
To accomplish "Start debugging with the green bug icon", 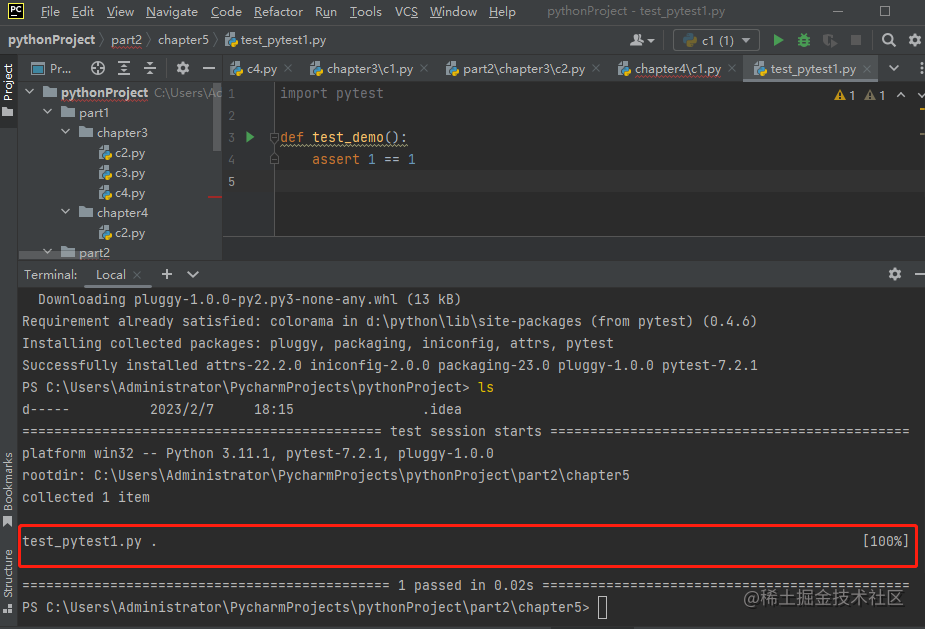I will tap(803, 40).
